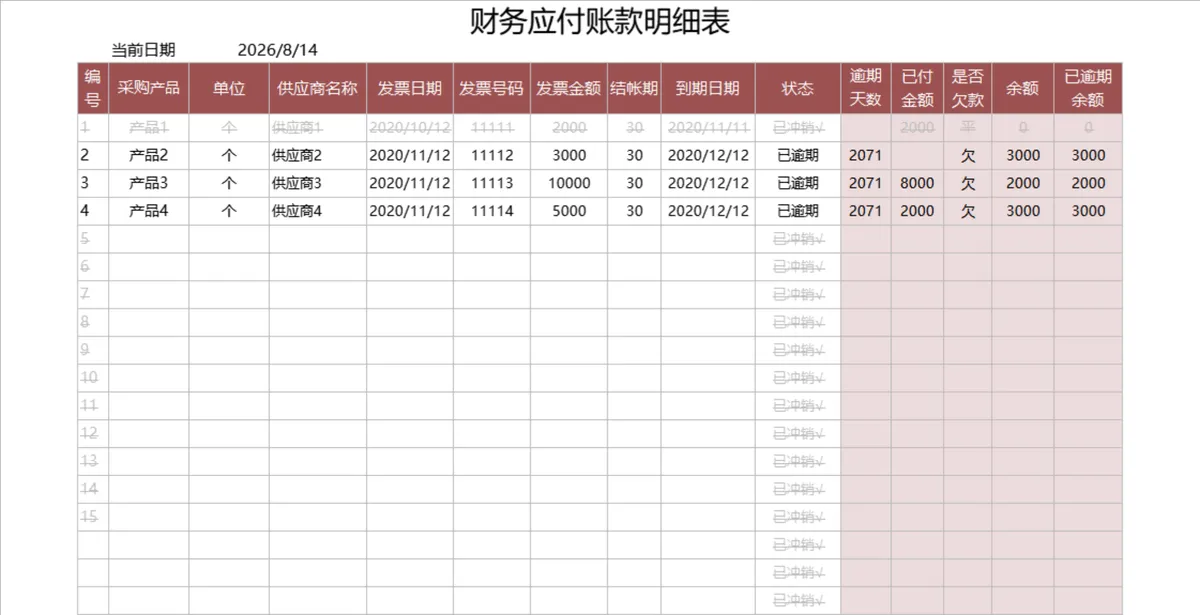This screenshot has height=615, width=1200.
Task: Click row number 12 cell
Action: point(92,433)
